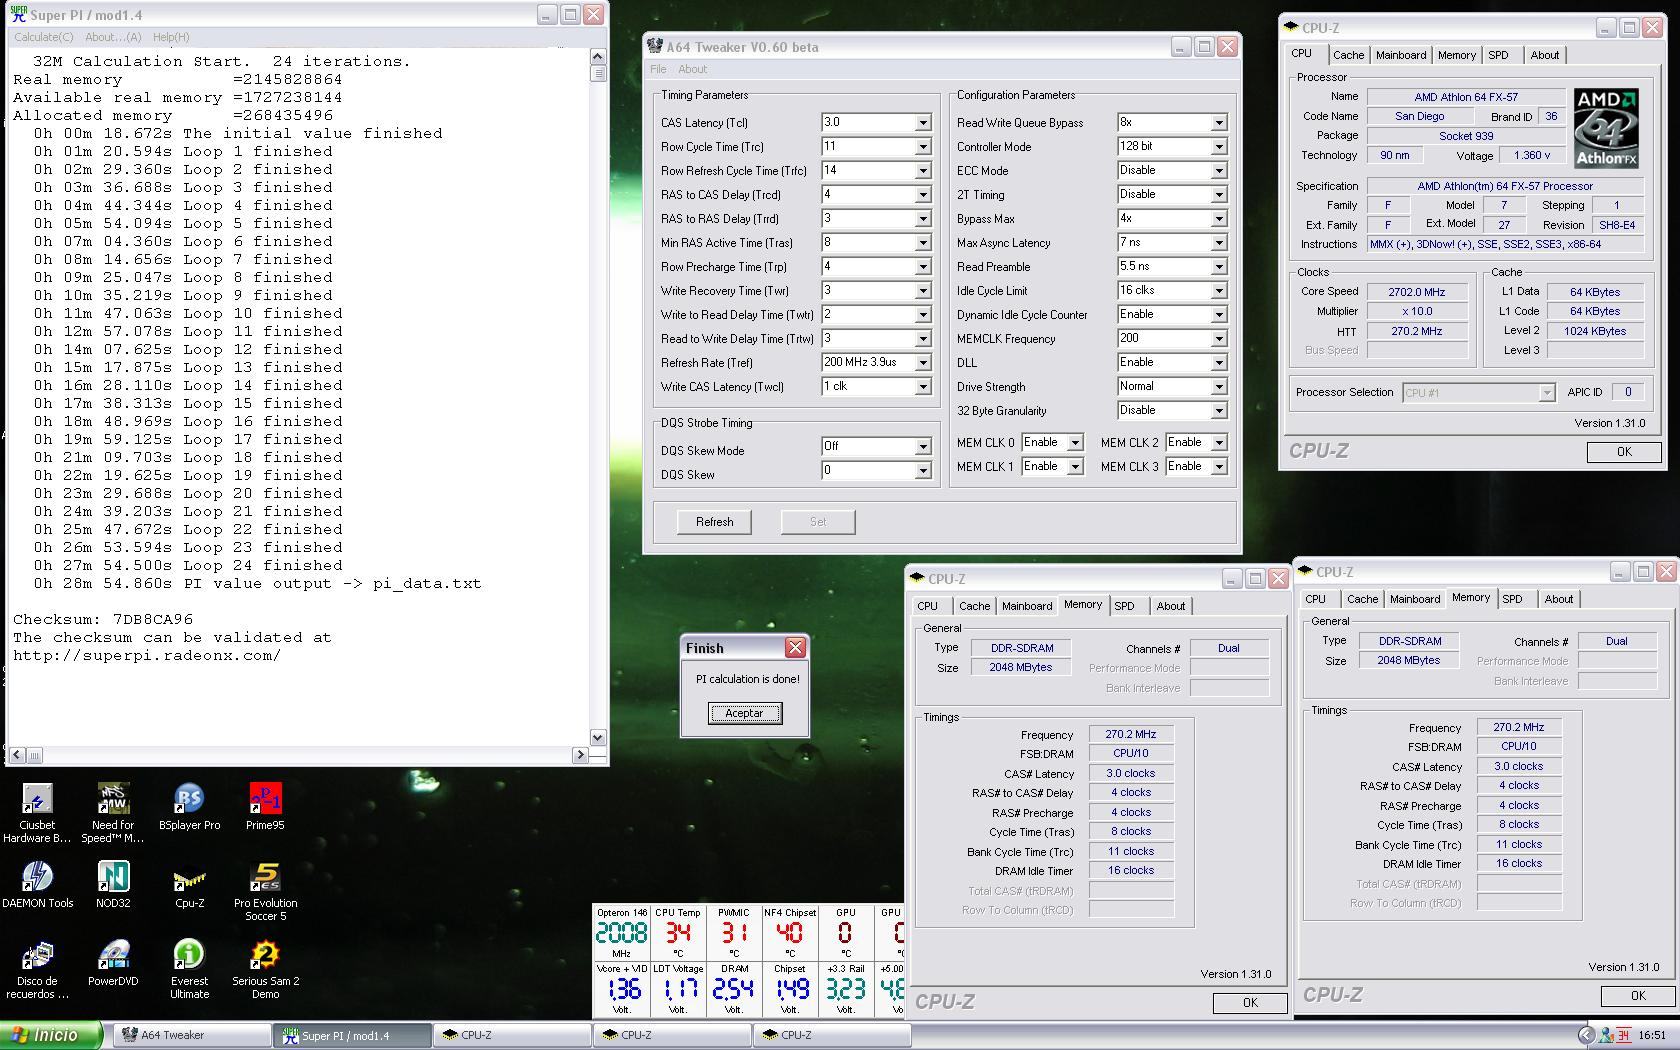1680x1050 pixels.
Task: Click the Super PI horizontal scrollbar track
Action: 300,755
